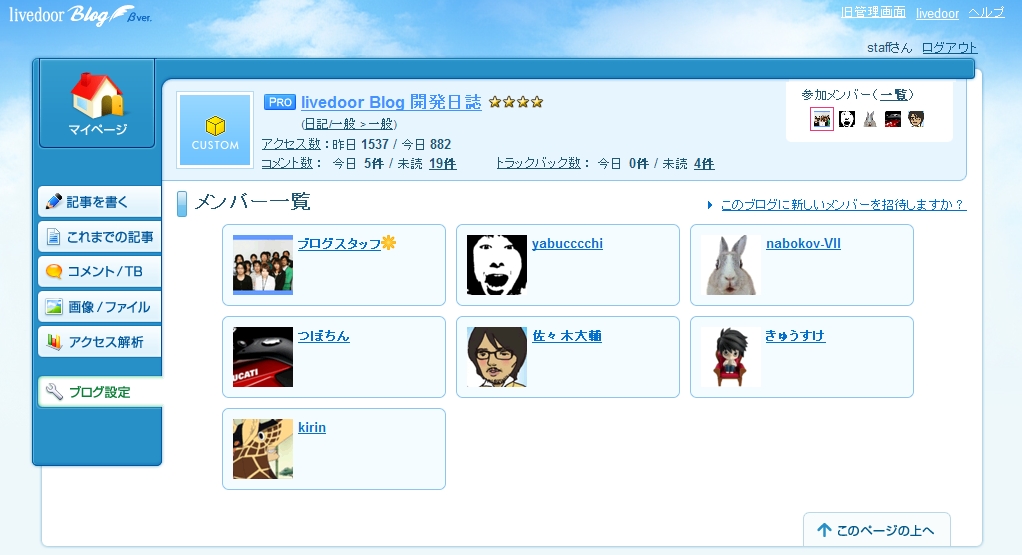Jump to page top button
Image resolution: width=1022 pixels, height=555 pixels.
pyautogui.click(x=877, y=530)
